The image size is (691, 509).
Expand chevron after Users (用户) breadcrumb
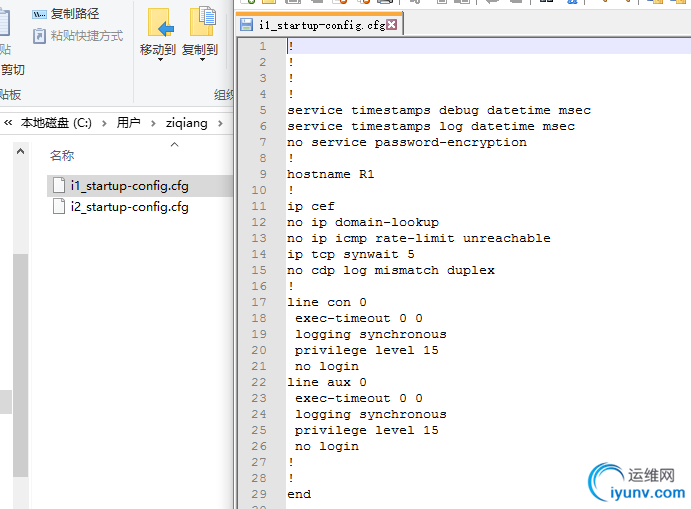pyautogui.click(x=153, y=123)
